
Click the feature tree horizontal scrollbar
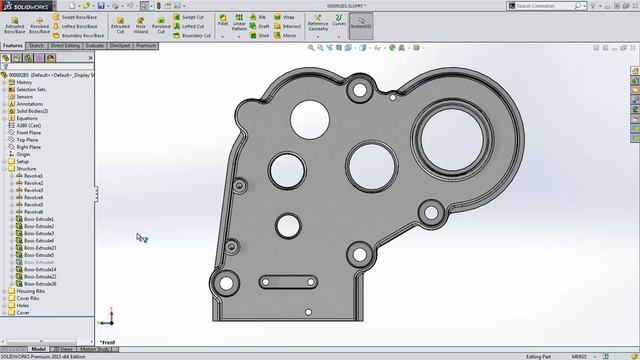41,342
